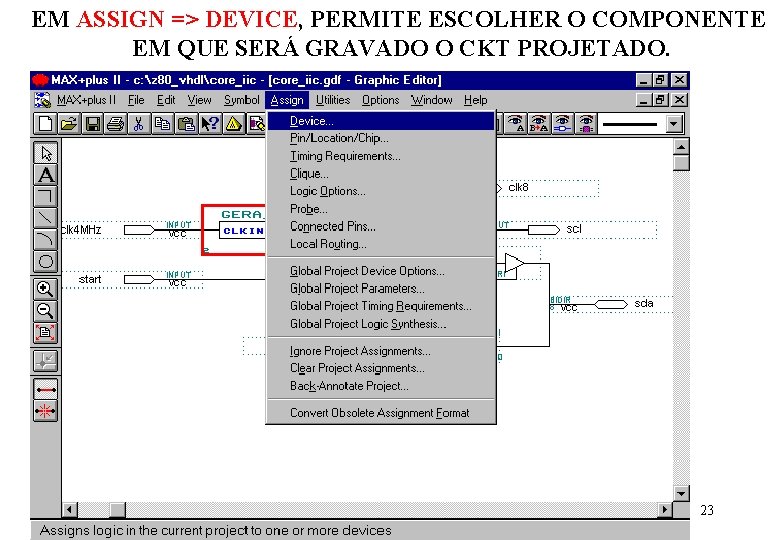This screenshot has width=780, height=540.
Task: Click the yellow warning triangle toolbar icon
Action: [x=233, y=123]
